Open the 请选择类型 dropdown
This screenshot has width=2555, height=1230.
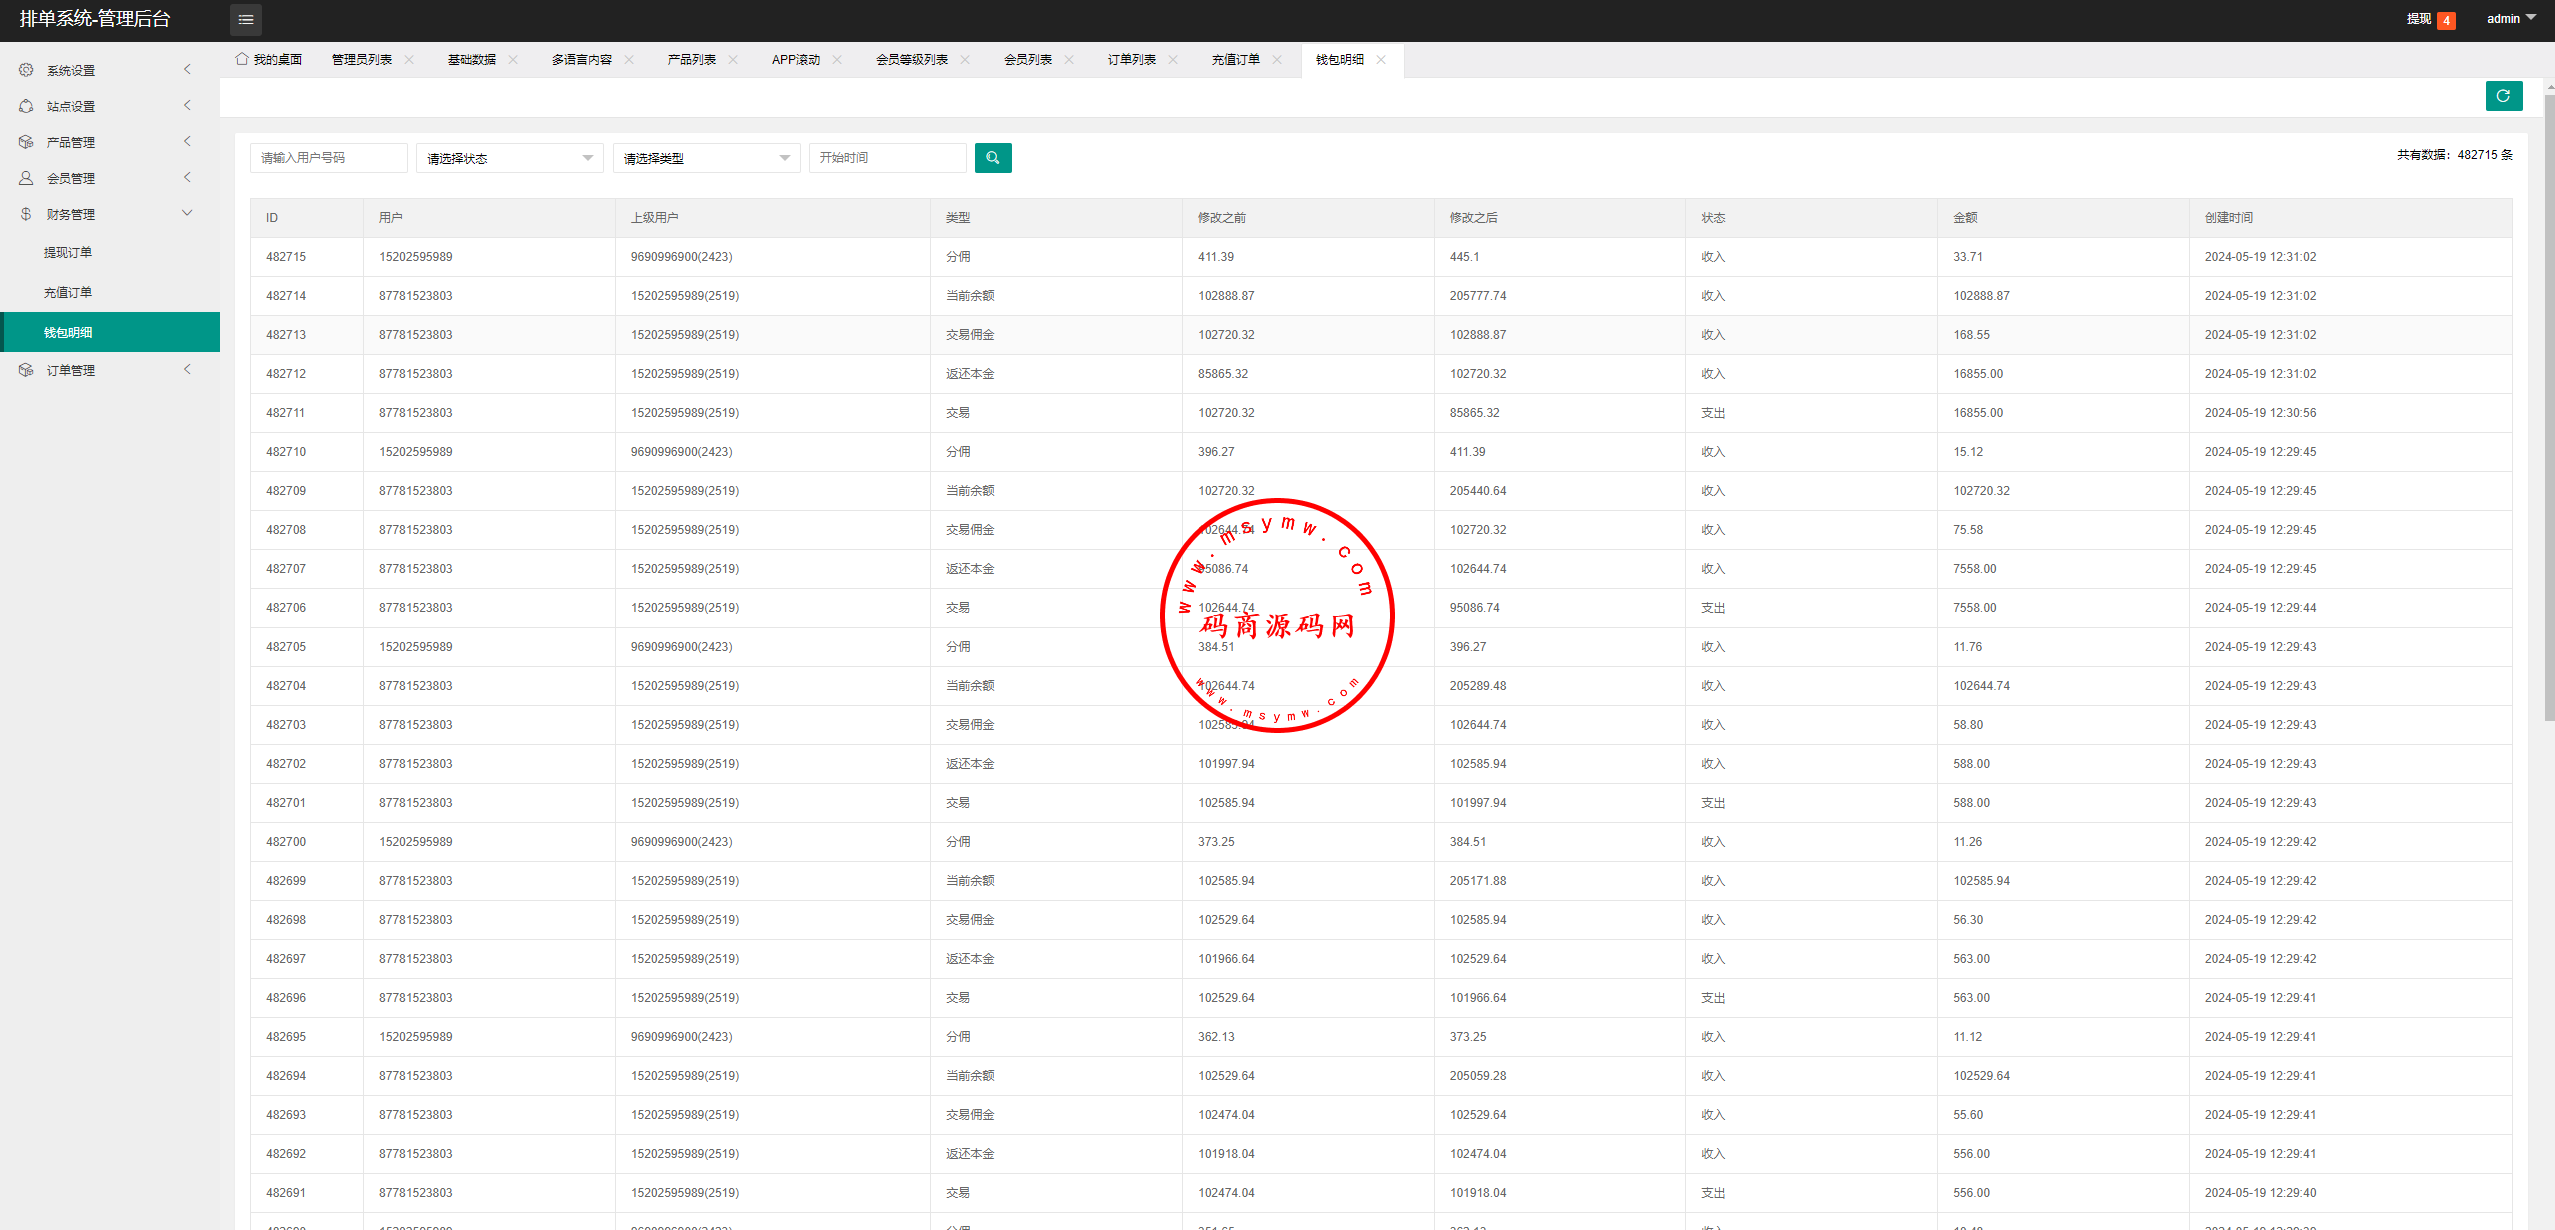[707, 158]
